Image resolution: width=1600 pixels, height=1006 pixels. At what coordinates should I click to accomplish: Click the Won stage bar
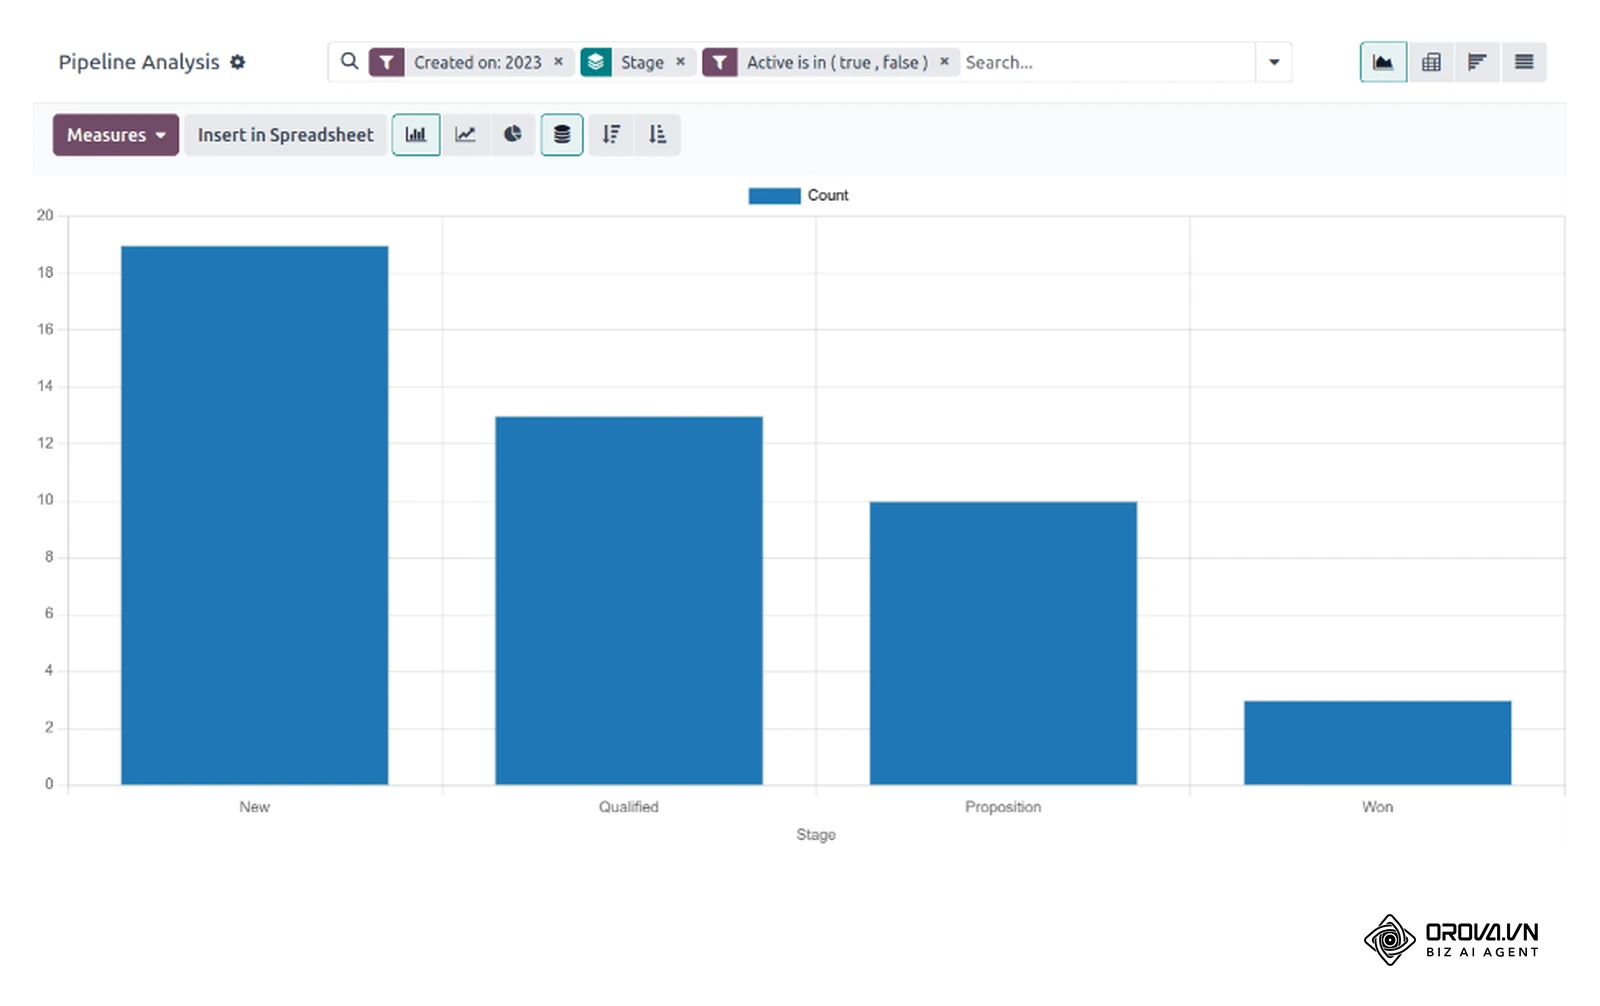(1378, 743)
